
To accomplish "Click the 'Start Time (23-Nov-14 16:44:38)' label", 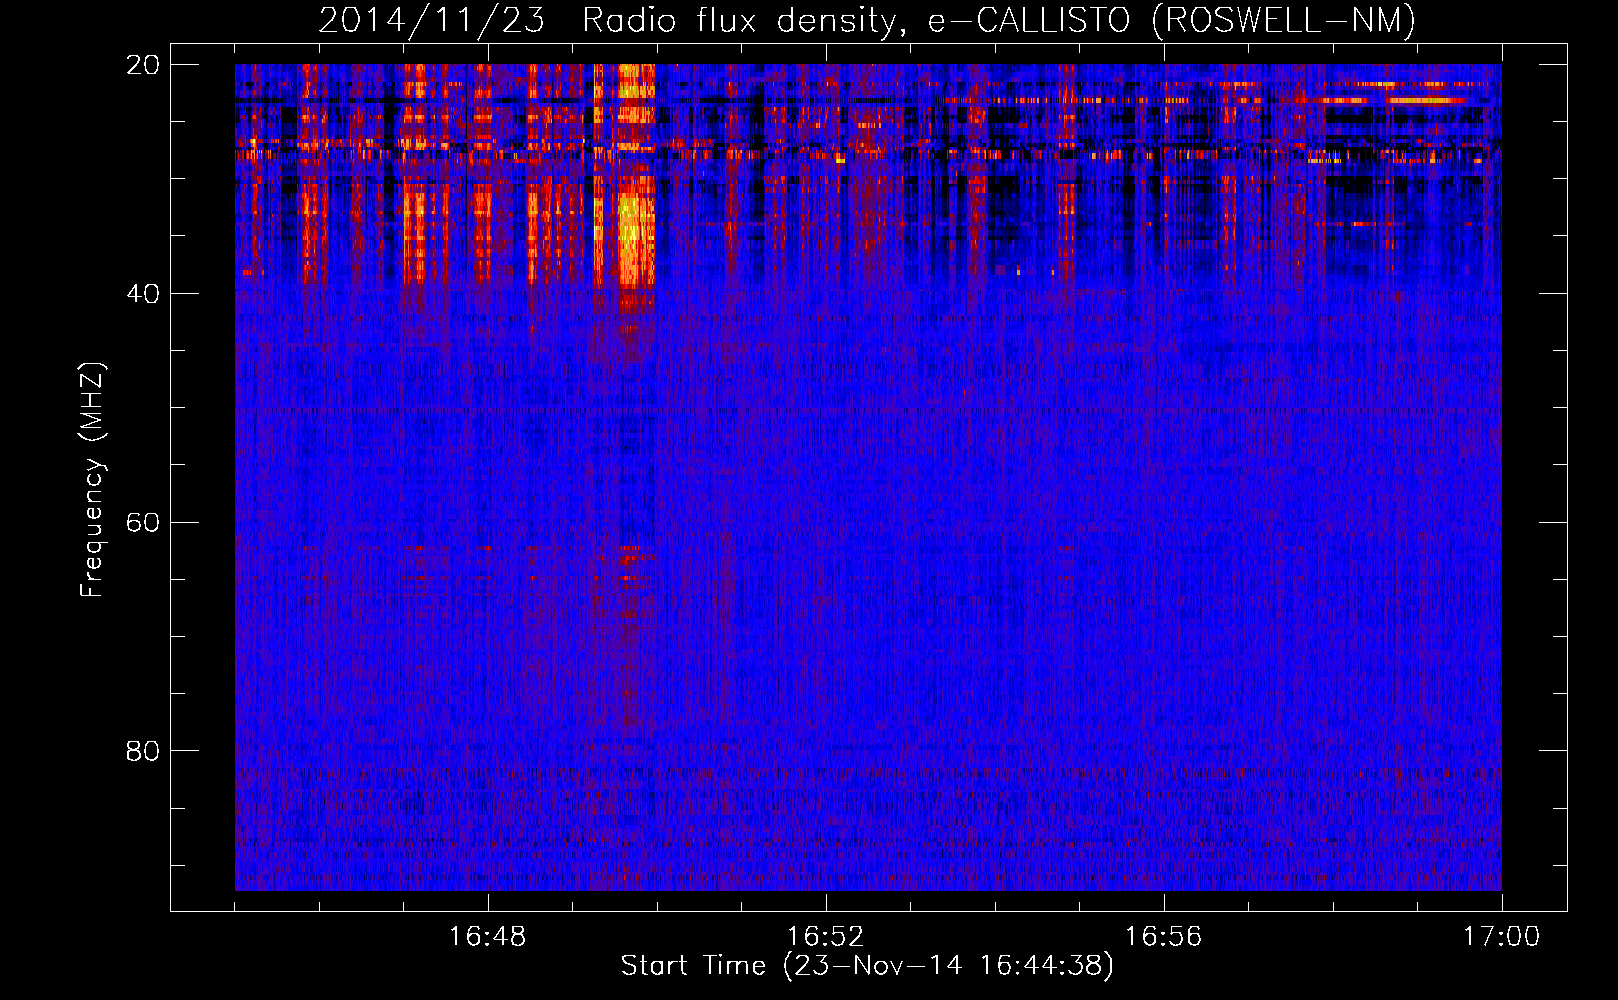I will tap(867, 966).
